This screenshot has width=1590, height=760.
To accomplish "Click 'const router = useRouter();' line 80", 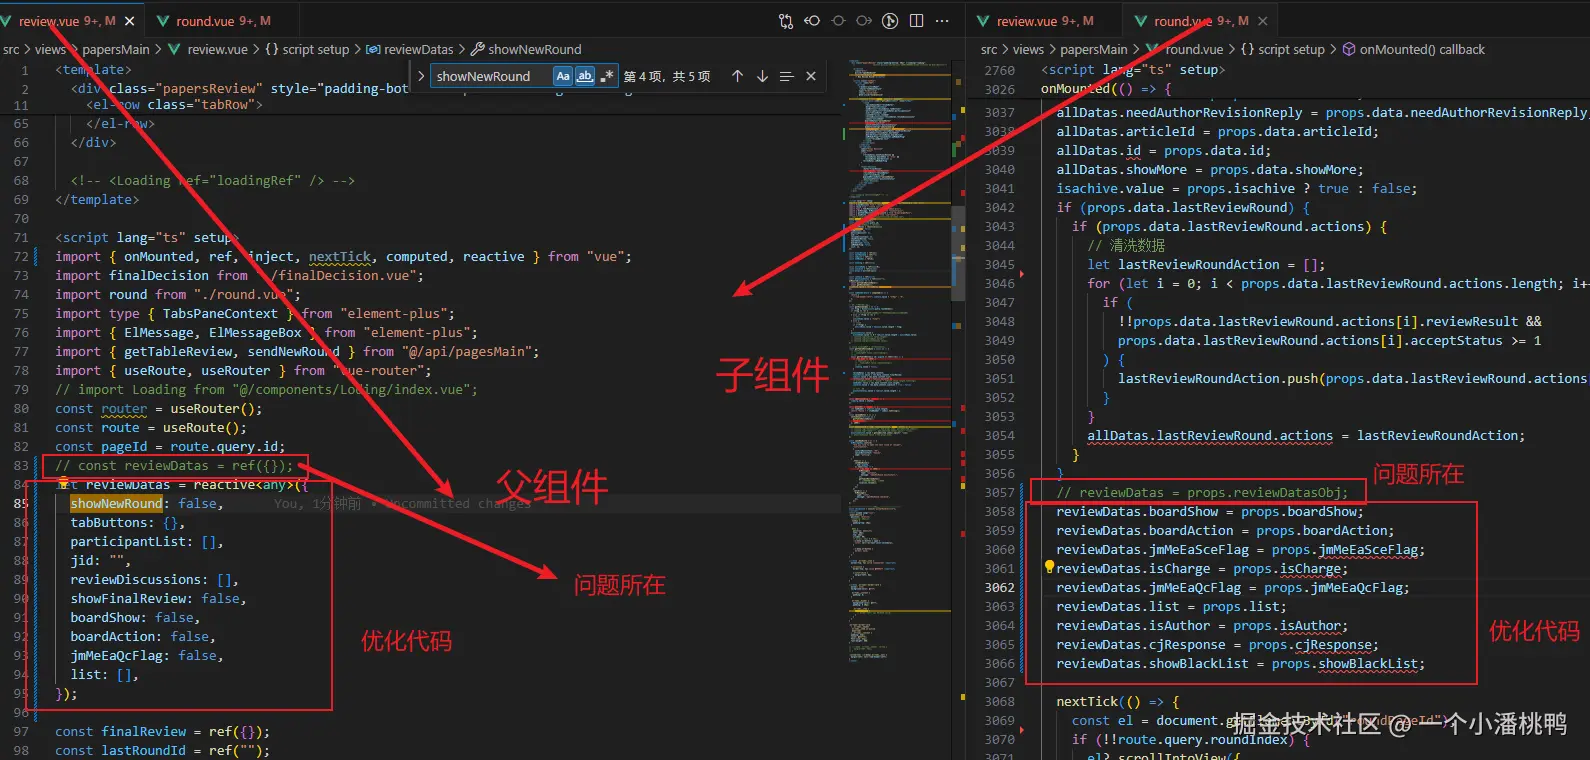I will click(159, 409).
